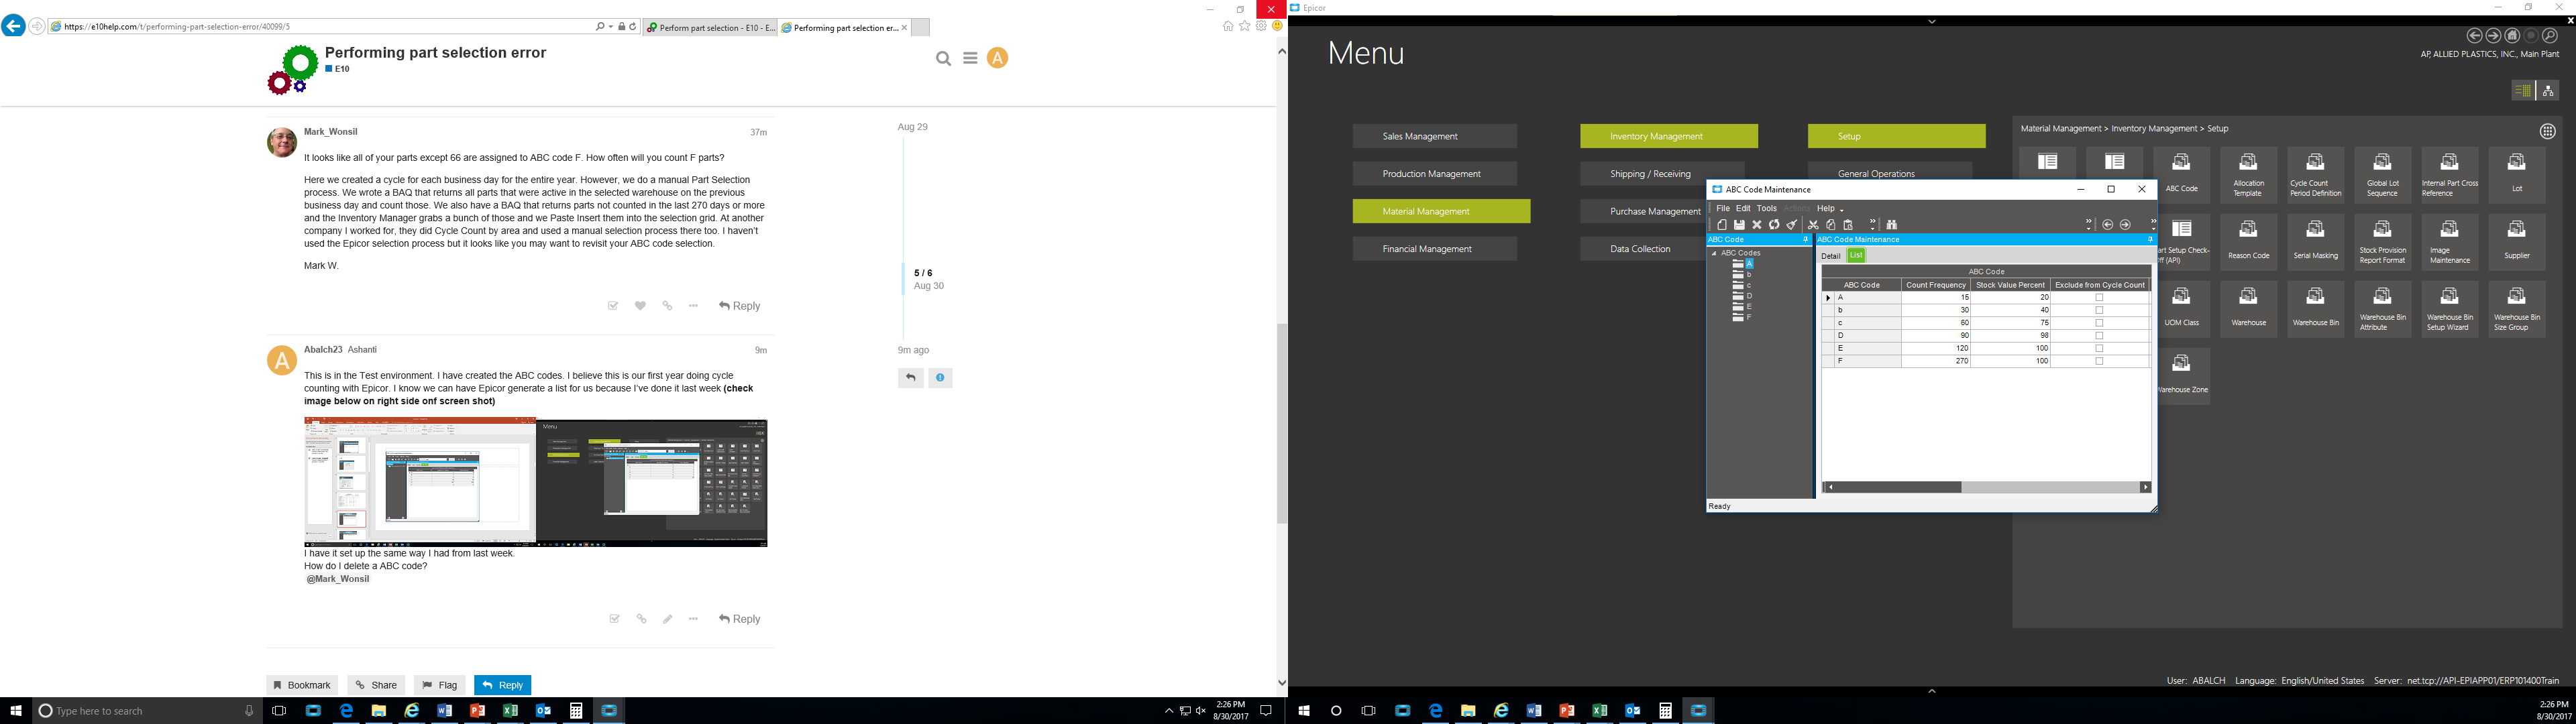Open hamburger menu icon on forum header
This screenshot has width=2576, height=724.
pos(970,58)
